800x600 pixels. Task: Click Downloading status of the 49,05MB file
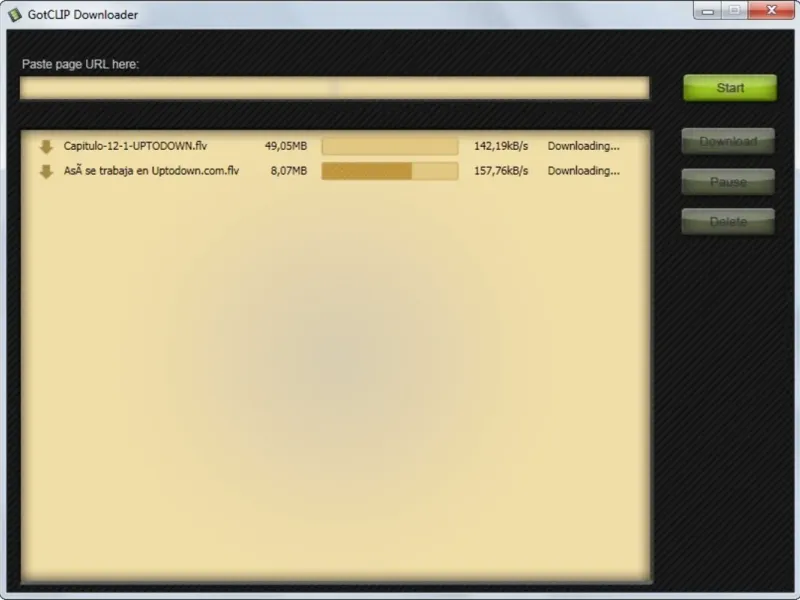point(584,146)
